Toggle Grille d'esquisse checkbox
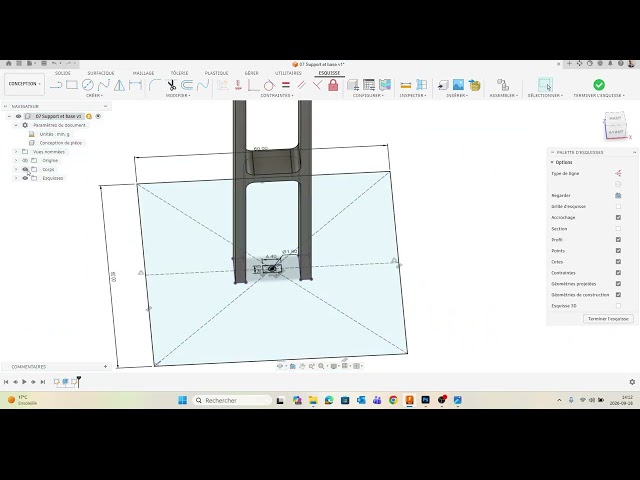 click(x=618, y=207)
